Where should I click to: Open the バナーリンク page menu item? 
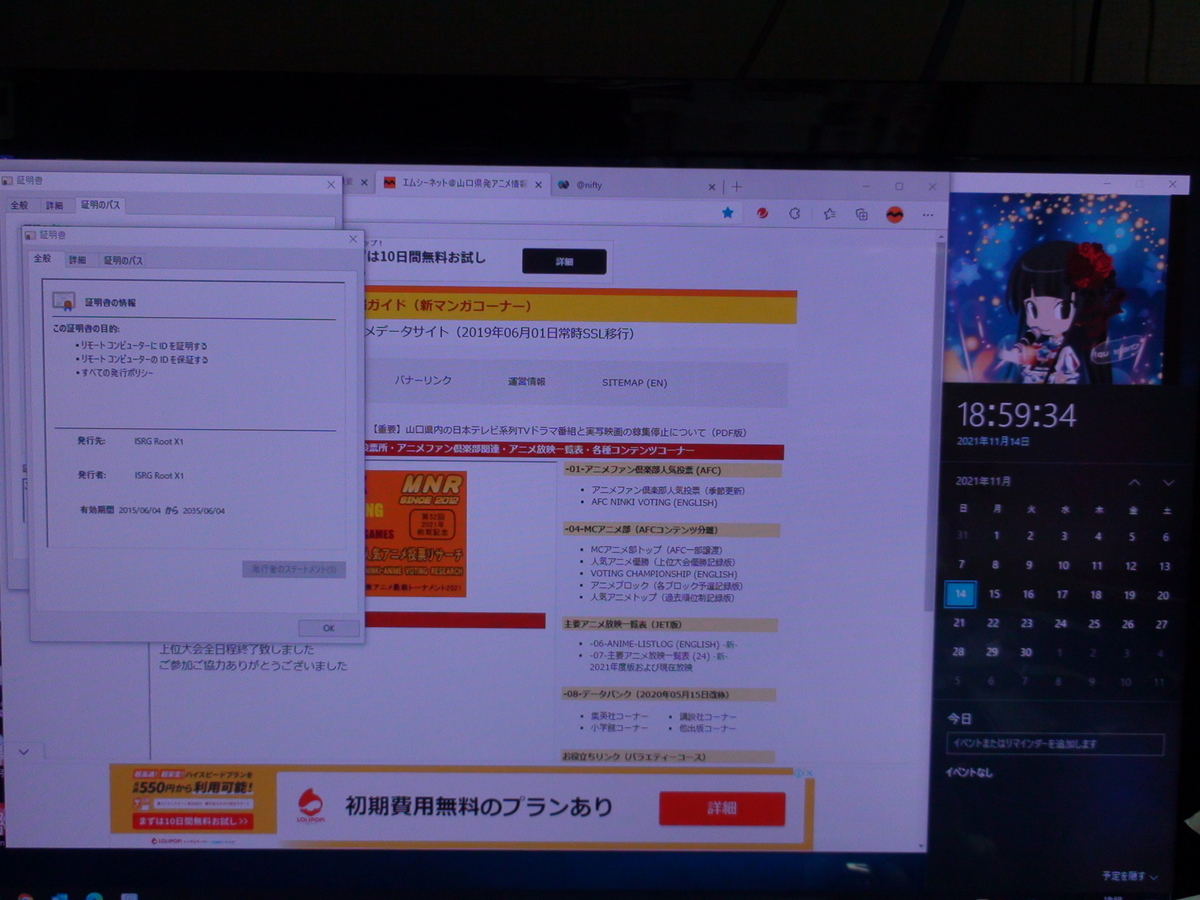click(423, 380)
